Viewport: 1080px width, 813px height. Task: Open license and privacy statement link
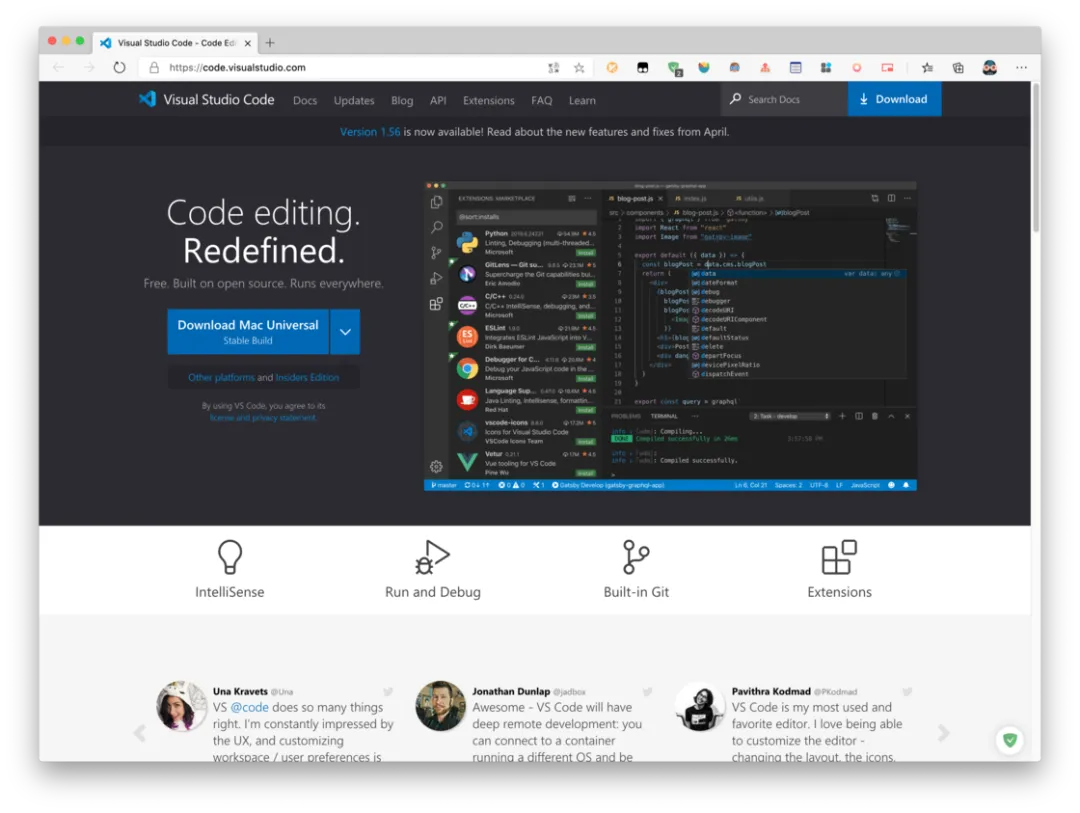263,418
